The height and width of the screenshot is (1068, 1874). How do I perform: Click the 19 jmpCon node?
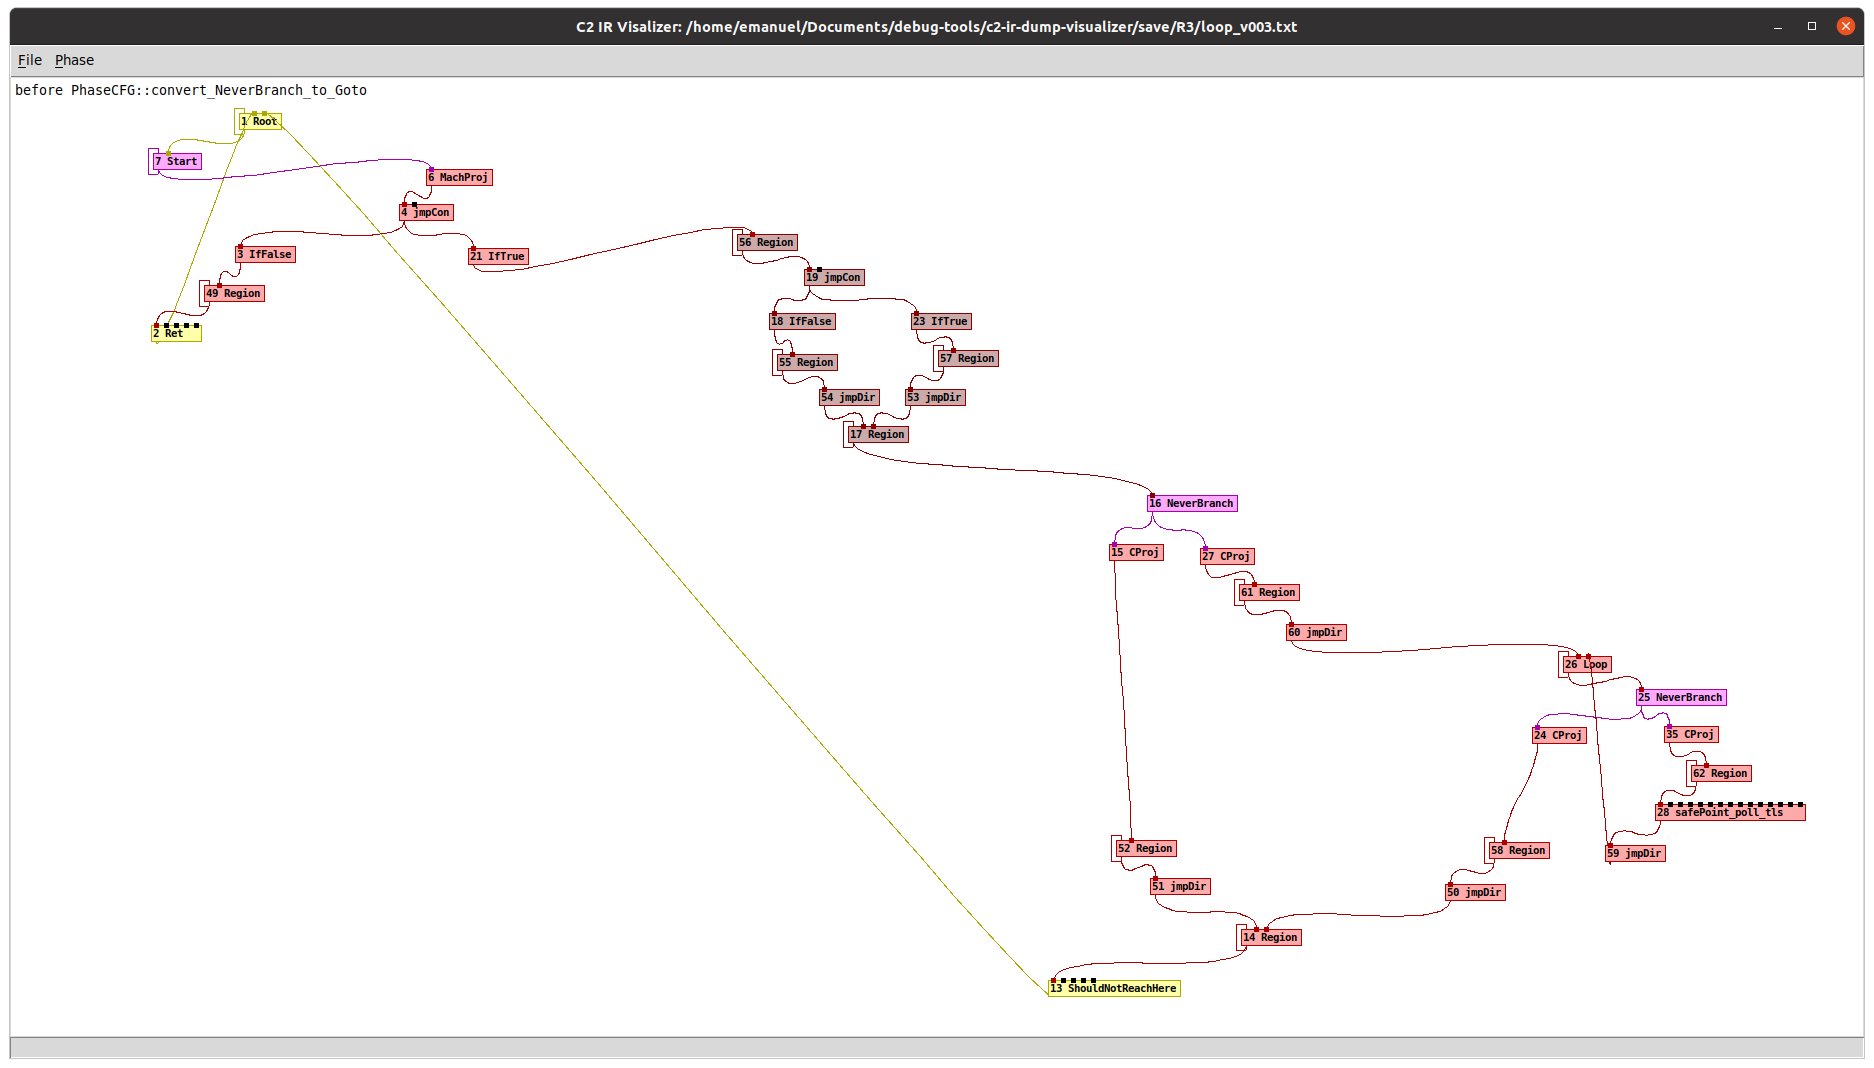pyautogui.click(x=834, y=278)
